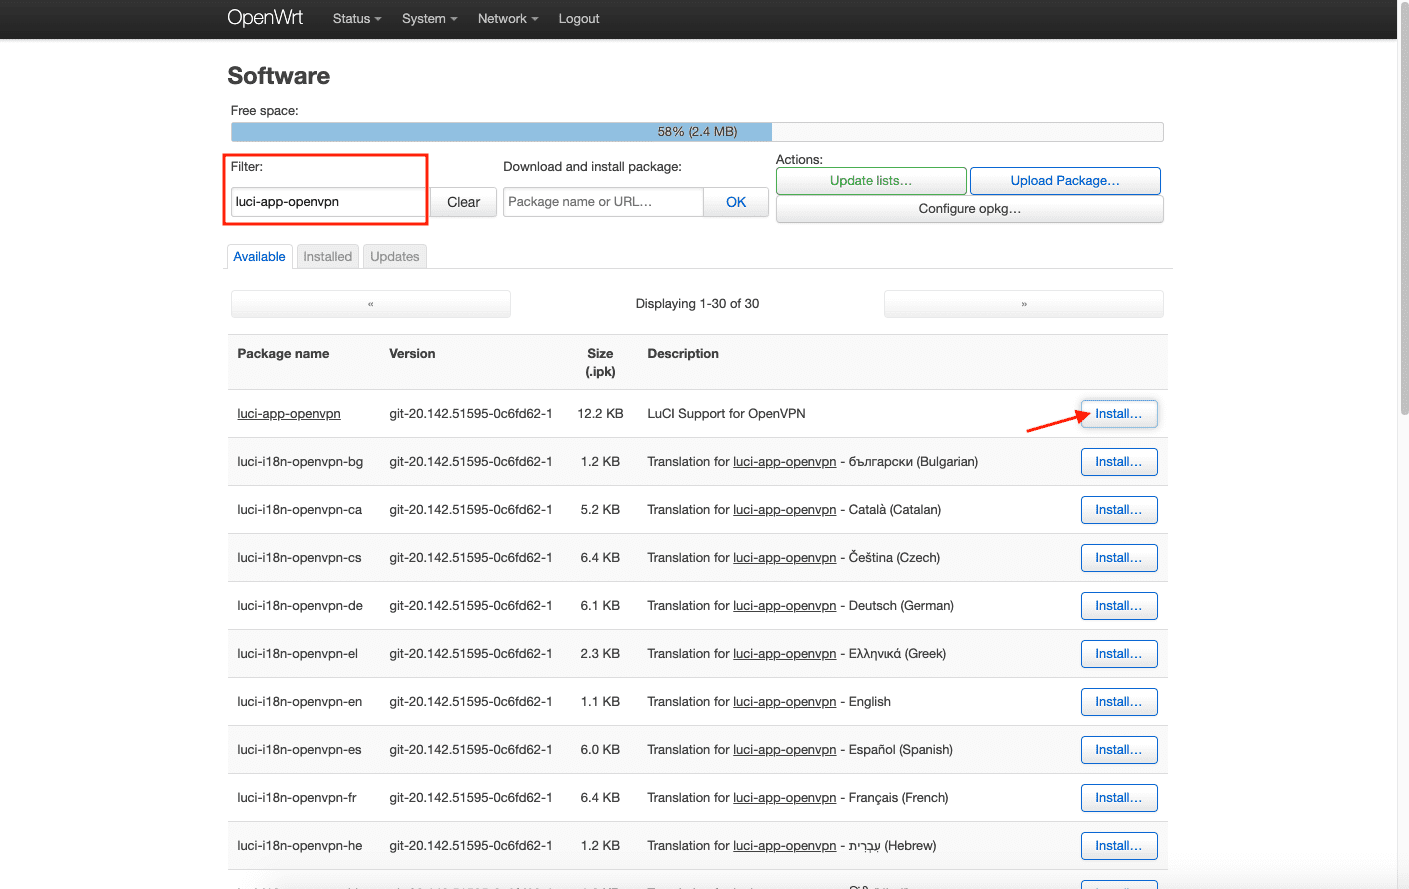This screenshot has width=1409, height=889.
Task: Open Configure opkg settings
Action: click(x=969, y=209)
